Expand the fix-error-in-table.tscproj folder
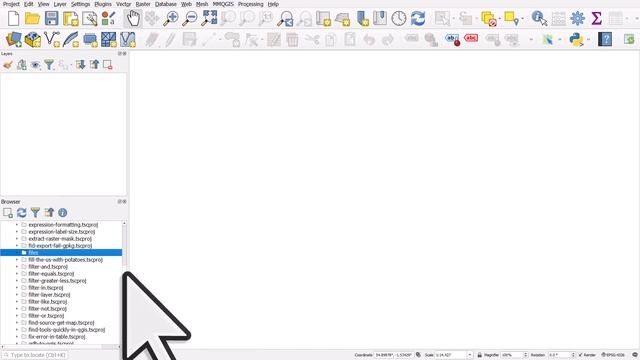The width and height of the screenshot is (640, 360). tap(17, 337)
